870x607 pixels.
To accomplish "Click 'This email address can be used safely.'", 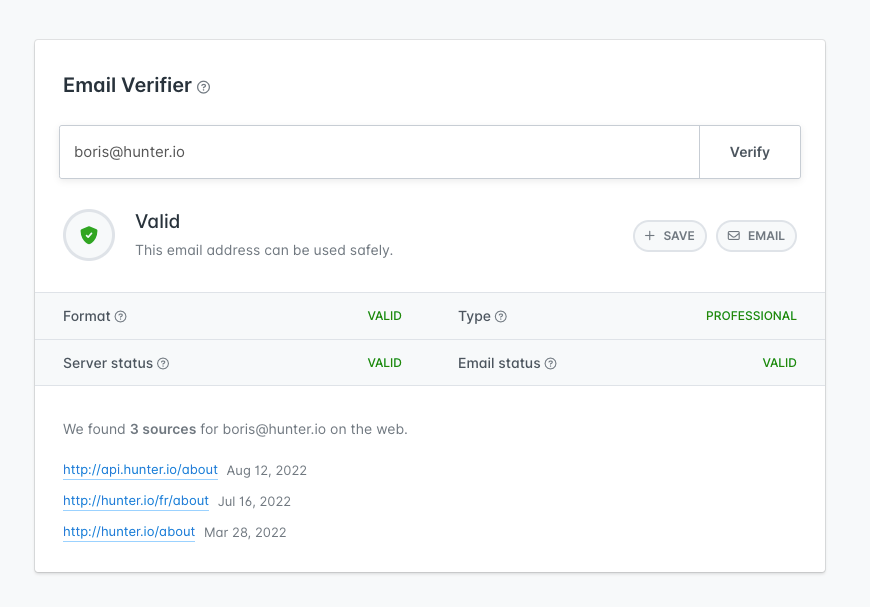I will coord(264,250).
